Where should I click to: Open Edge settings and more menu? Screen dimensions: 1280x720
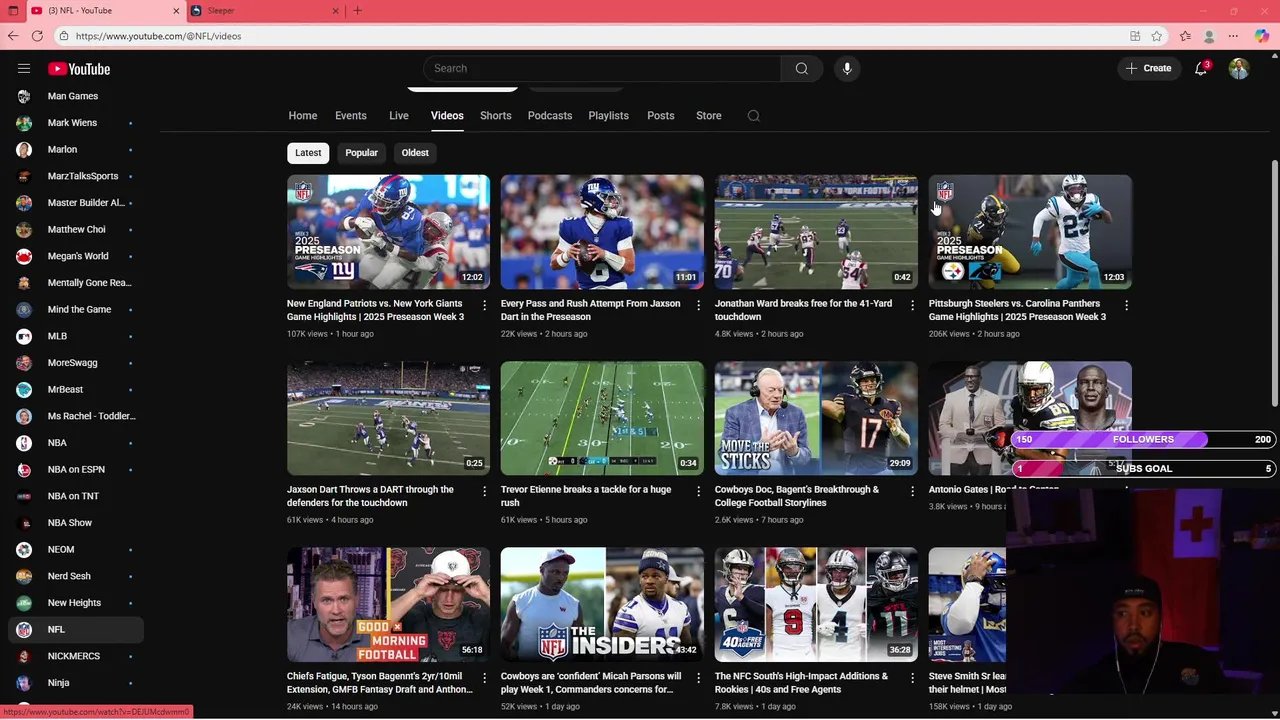1233,36
